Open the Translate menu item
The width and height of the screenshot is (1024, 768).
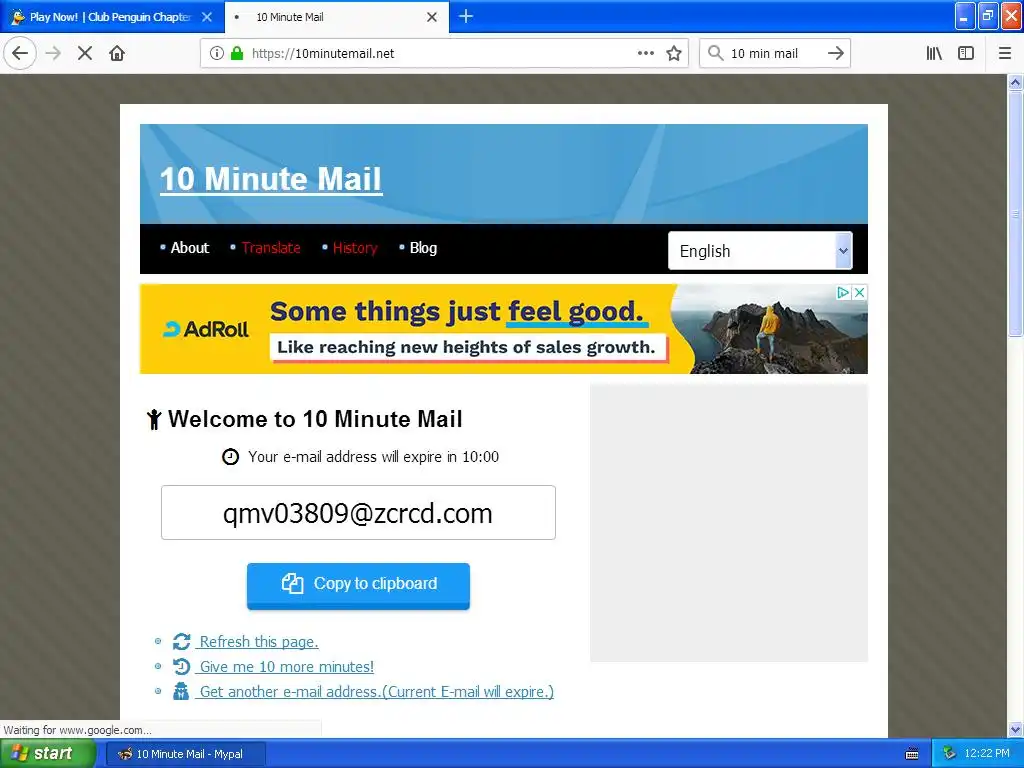pyautogui.click(x=271, y=248)
